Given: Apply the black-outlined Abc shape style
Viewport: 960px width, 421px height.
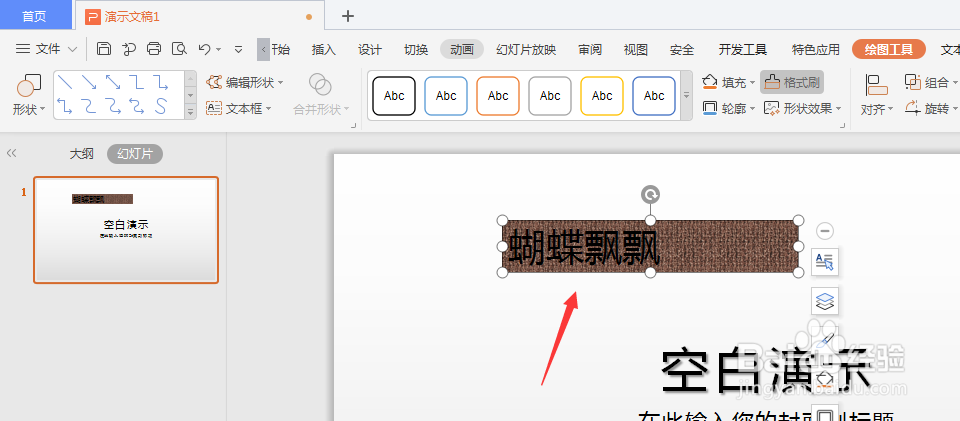Looking at the screenshot, I should click(x=394, y=95).
